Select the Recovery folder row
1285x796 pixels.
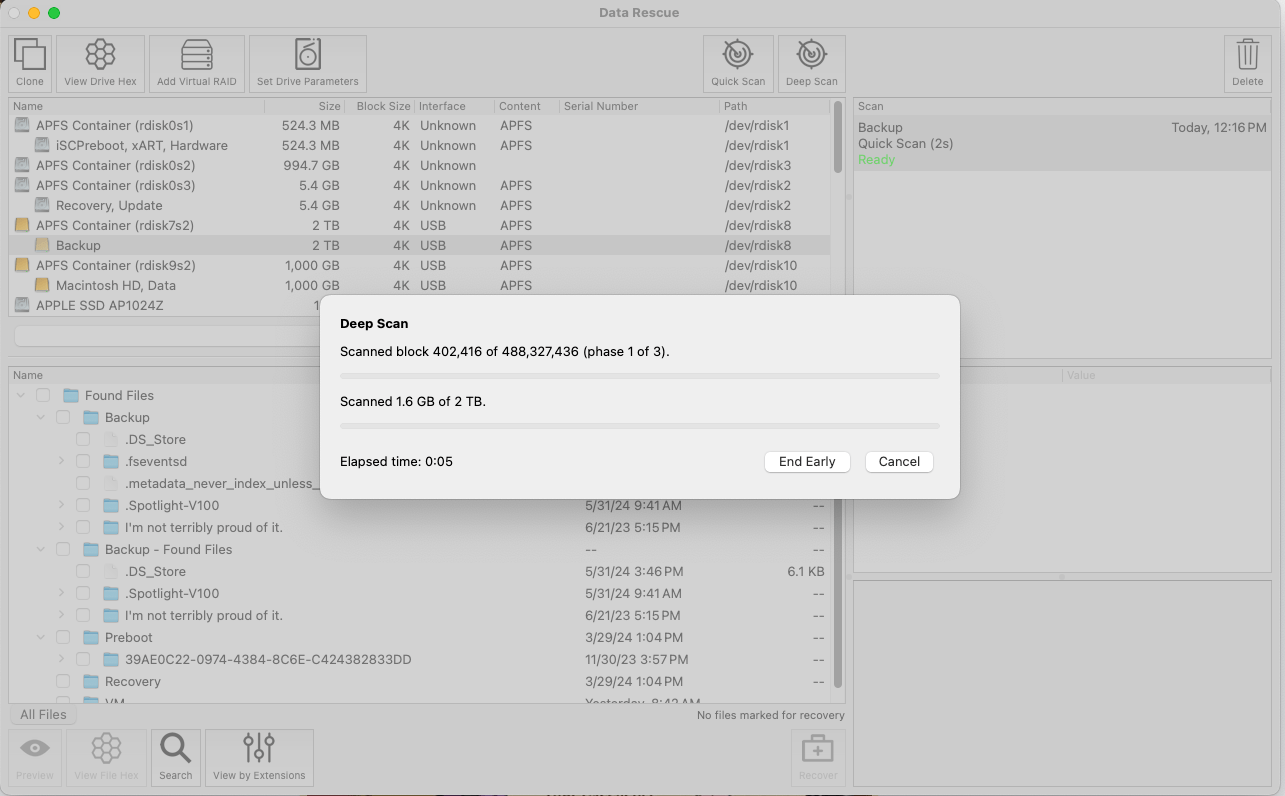tap(131, 681)
